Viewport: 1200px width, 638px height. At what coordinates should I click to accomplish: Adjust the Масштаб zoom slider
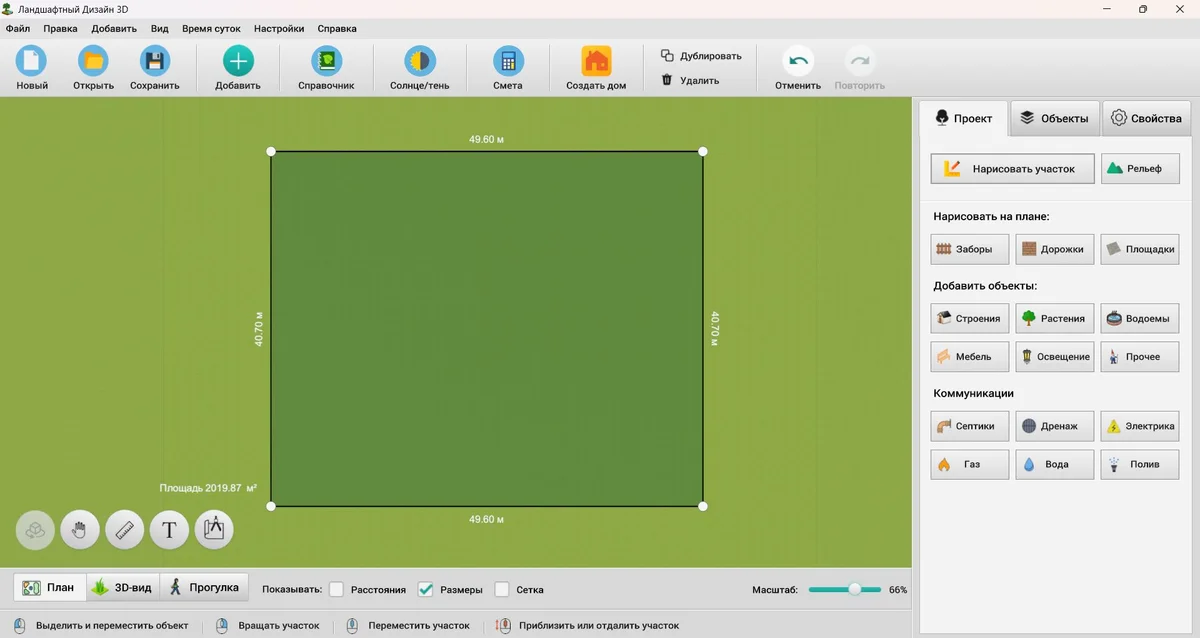pyautogui.click(x=854, y=589)
